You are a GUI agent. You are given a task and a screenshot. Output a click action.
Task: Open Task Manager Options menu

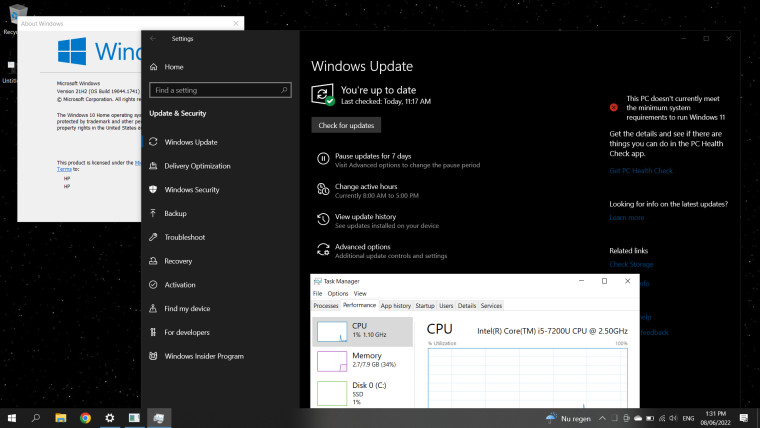337,293
